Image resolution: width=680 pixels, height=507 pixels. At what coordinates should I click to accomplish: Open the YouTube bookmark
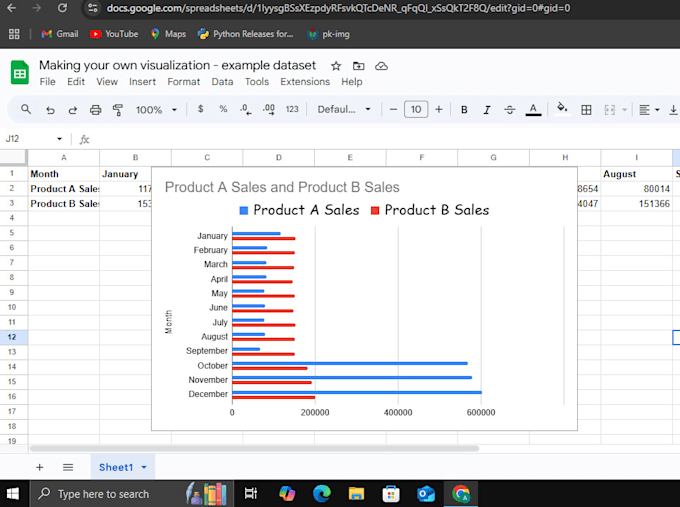click(114, 34)
